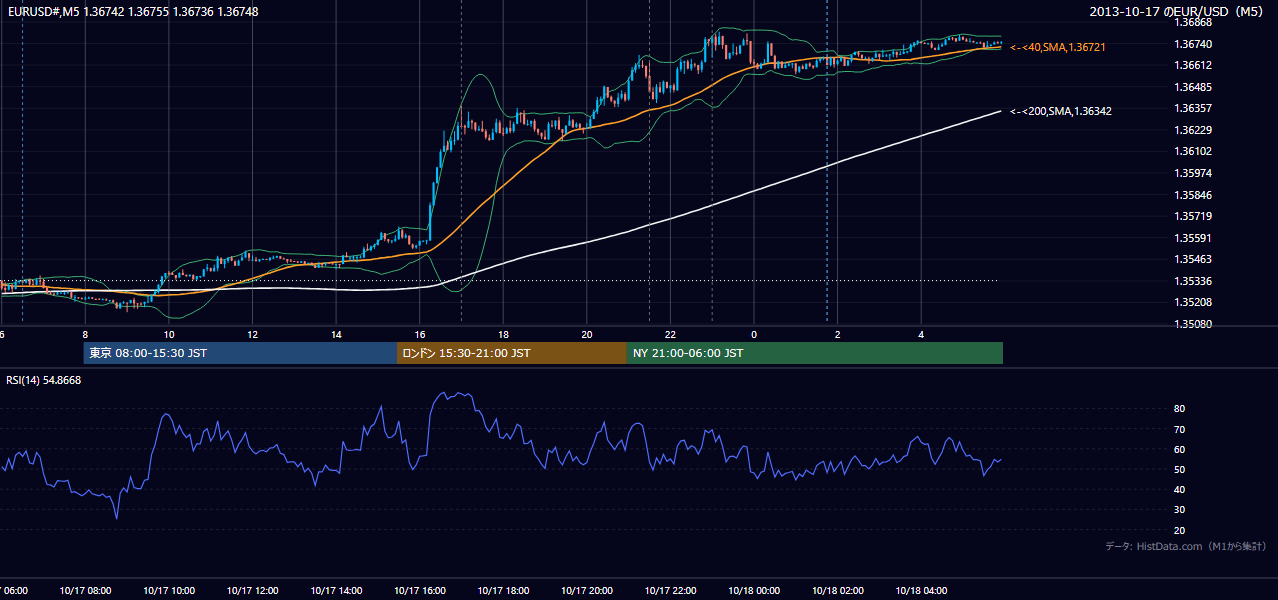
Task: Click hour tick 22 under price chart
Action: coord(671,334)
